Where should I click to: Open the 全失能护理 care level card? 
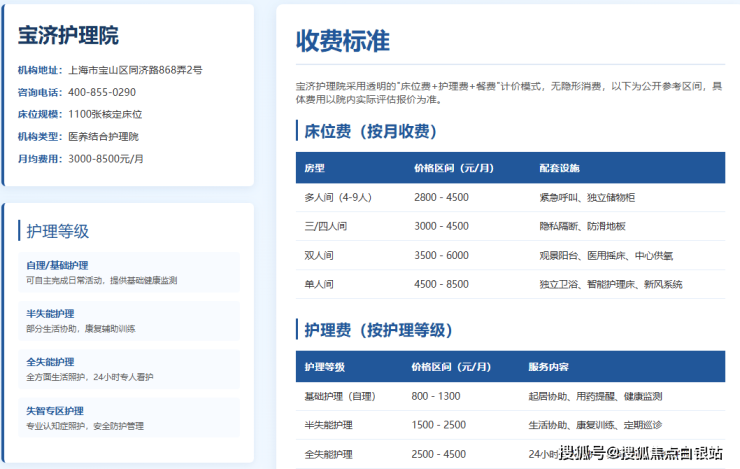tap(129, 369)
